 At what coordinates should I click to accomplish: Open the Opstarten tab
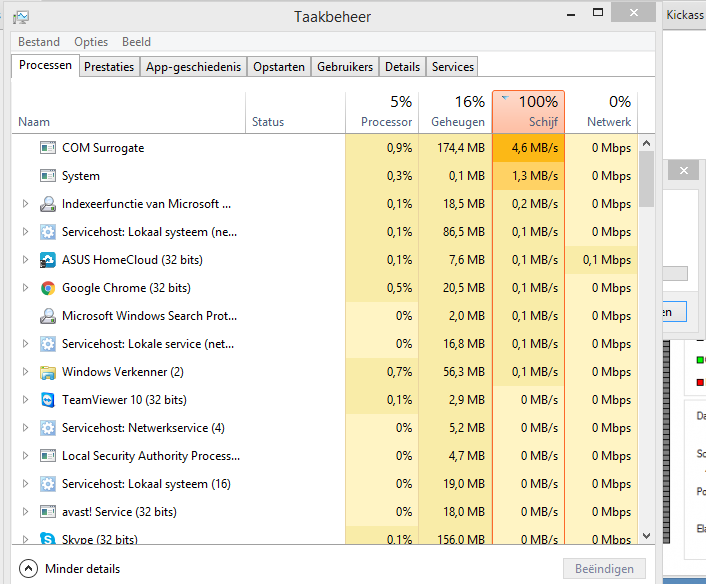(279, 67)
